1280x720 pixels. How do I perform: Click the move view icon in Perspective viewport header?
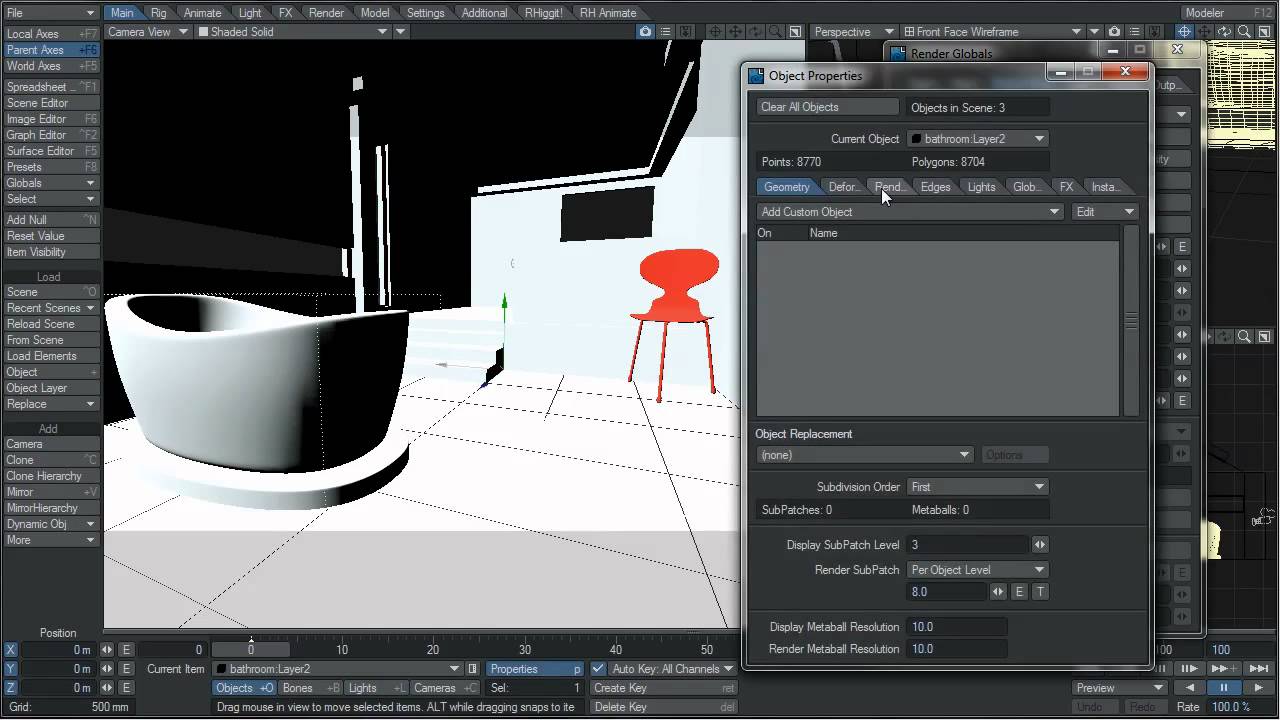pyautogui.click(x=1204, y=32)
